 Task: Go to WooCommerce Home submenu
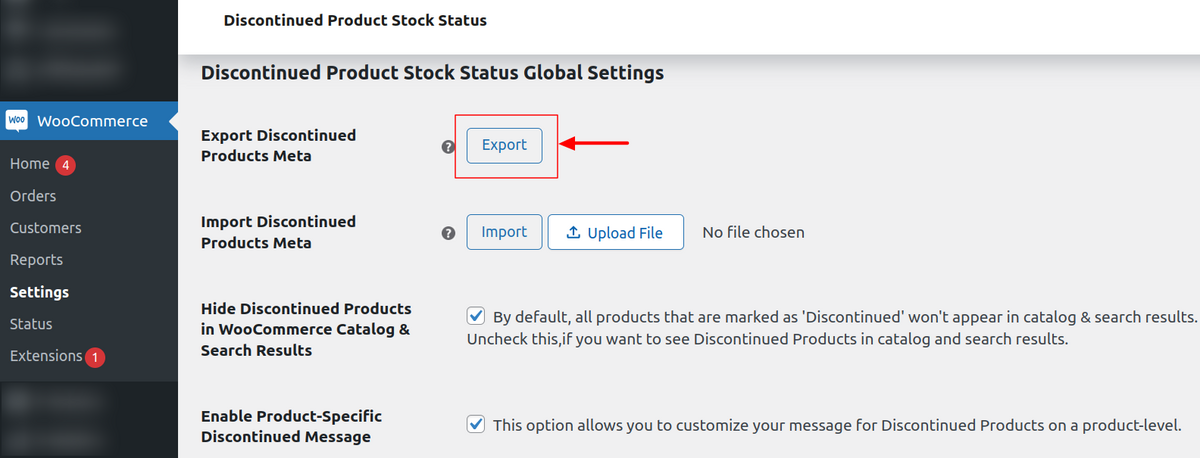point(29,163)
